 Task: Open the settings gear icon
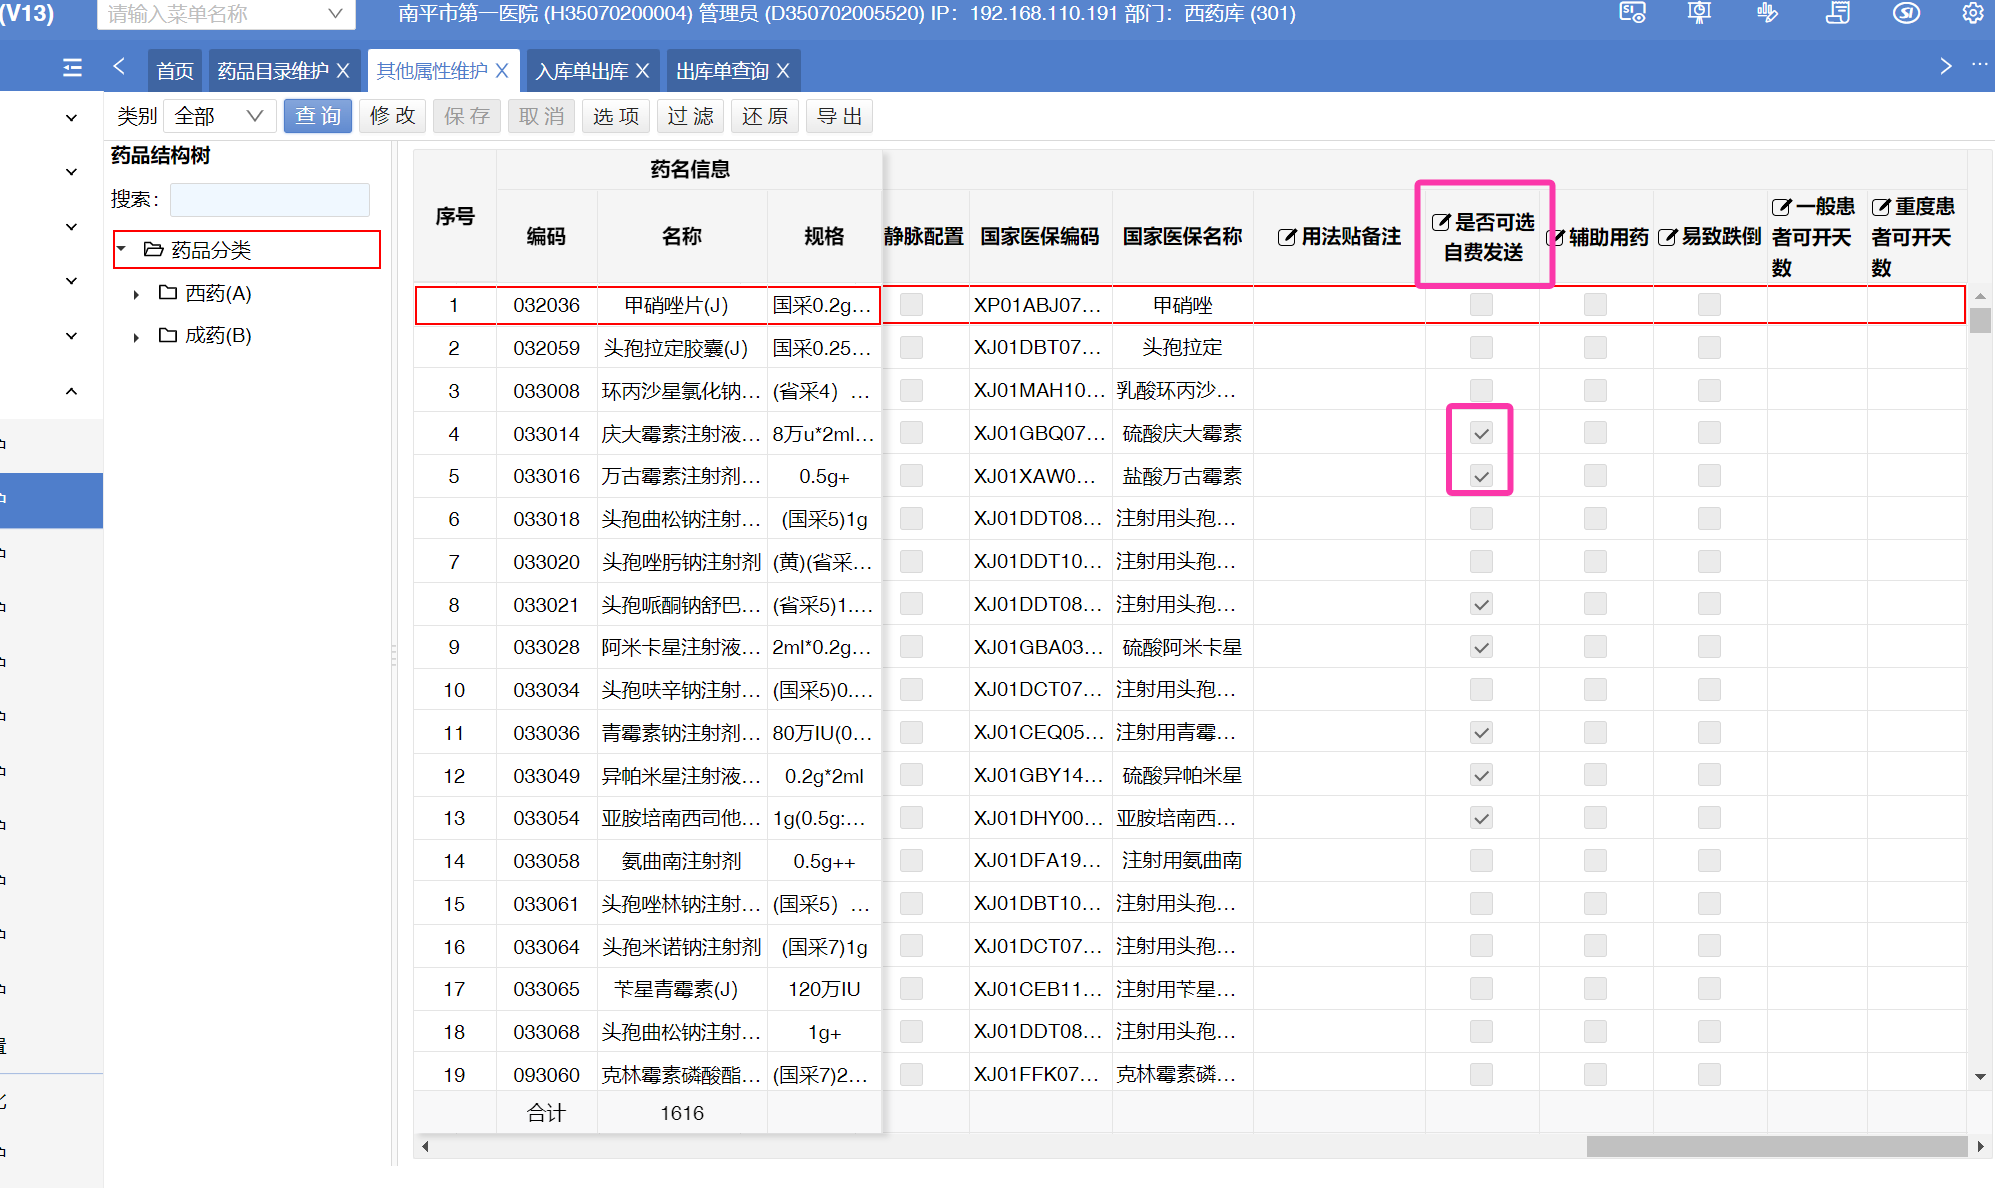[1972, 13]
